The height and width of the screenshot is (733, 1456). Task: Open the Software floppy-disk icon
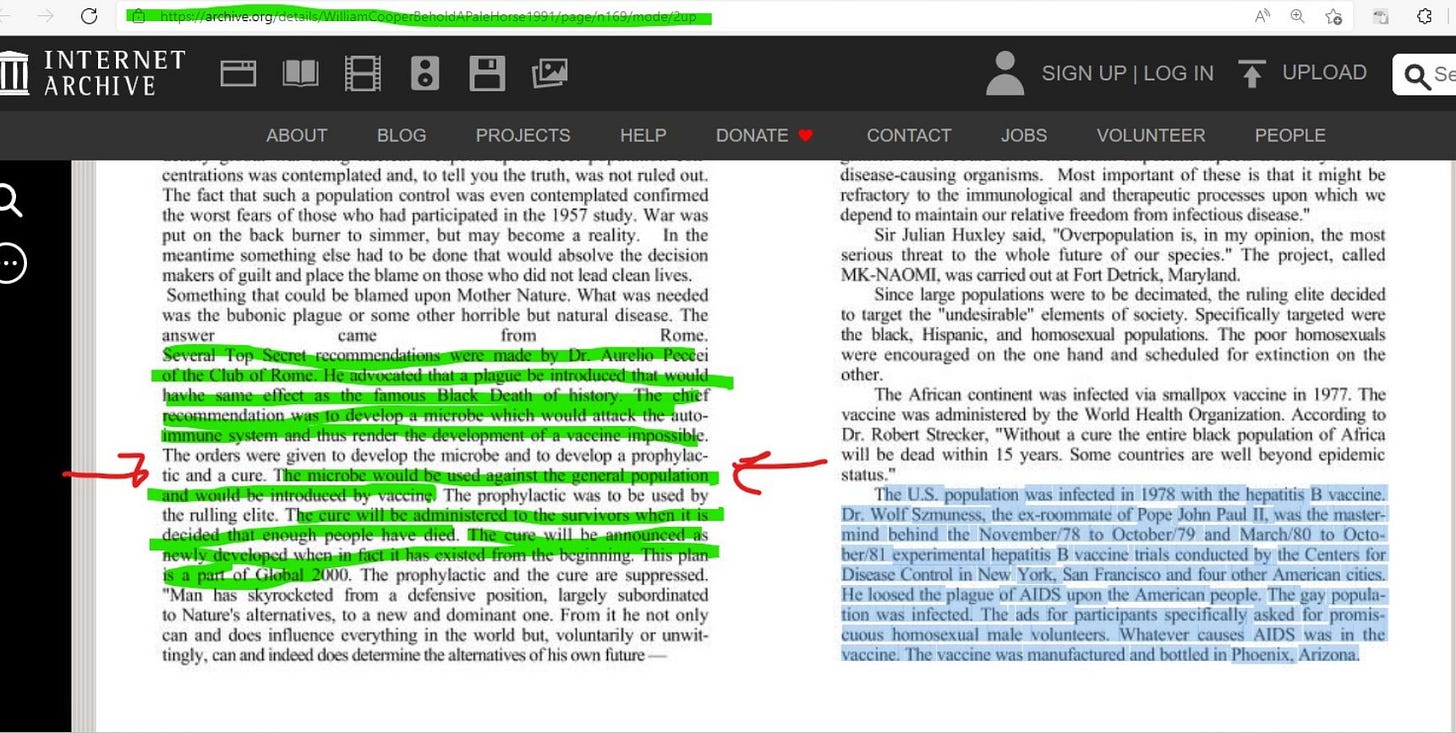[487, 73]
